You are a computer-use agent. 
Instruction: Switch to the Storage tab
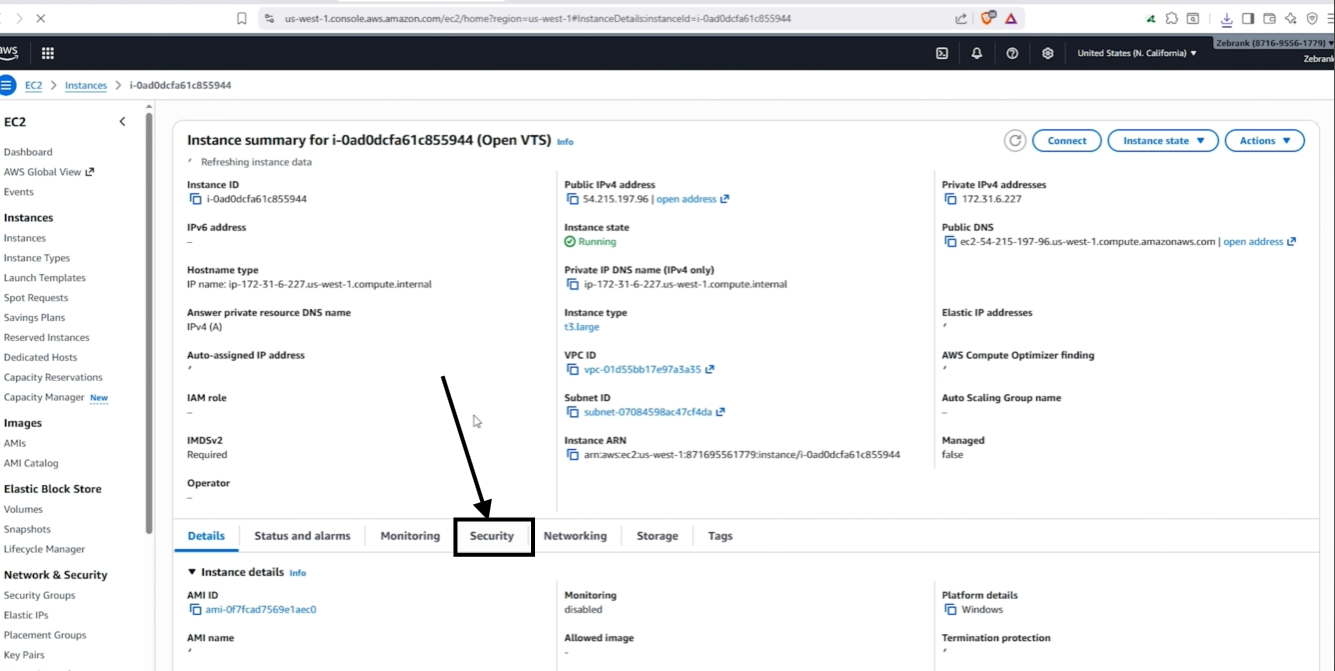pyautogui.click(x=657, y=536)
